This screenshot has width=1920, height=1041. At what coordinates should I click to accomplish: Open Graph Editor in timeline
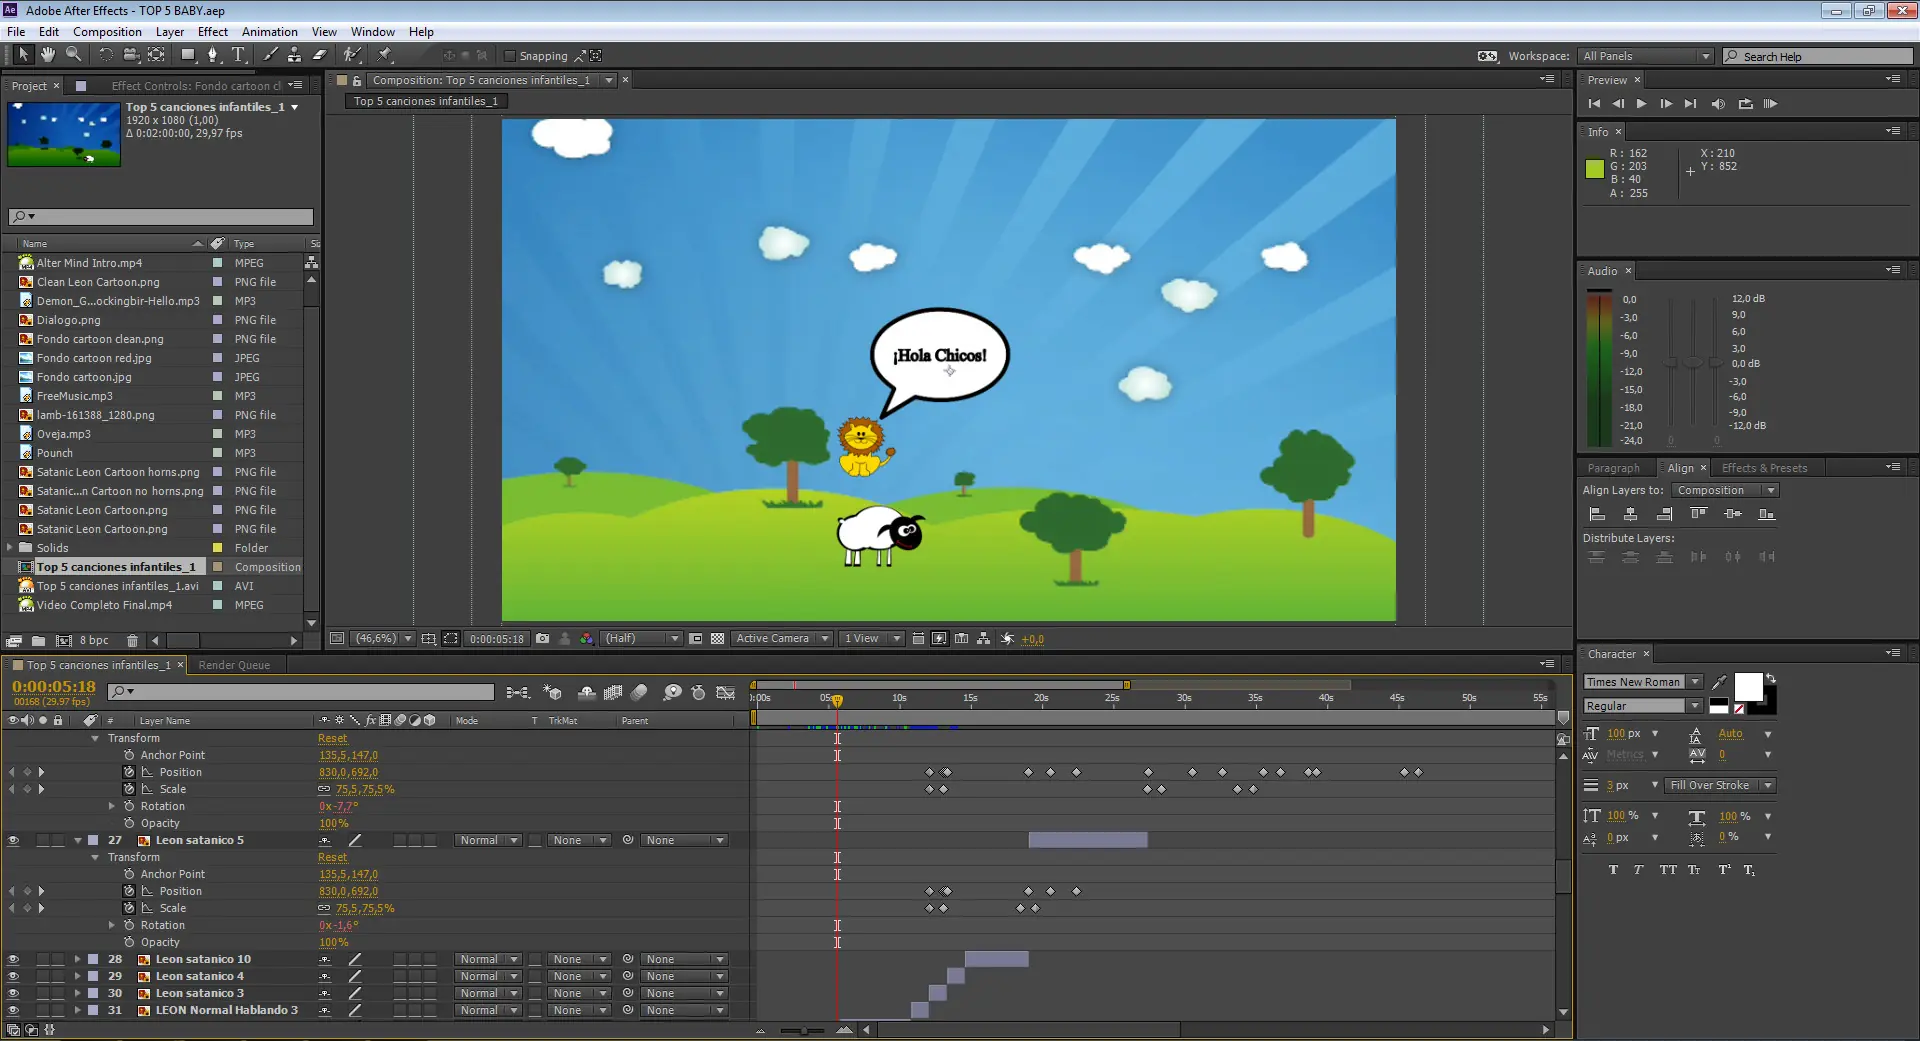pyautogui.click(x=726, y=692)
